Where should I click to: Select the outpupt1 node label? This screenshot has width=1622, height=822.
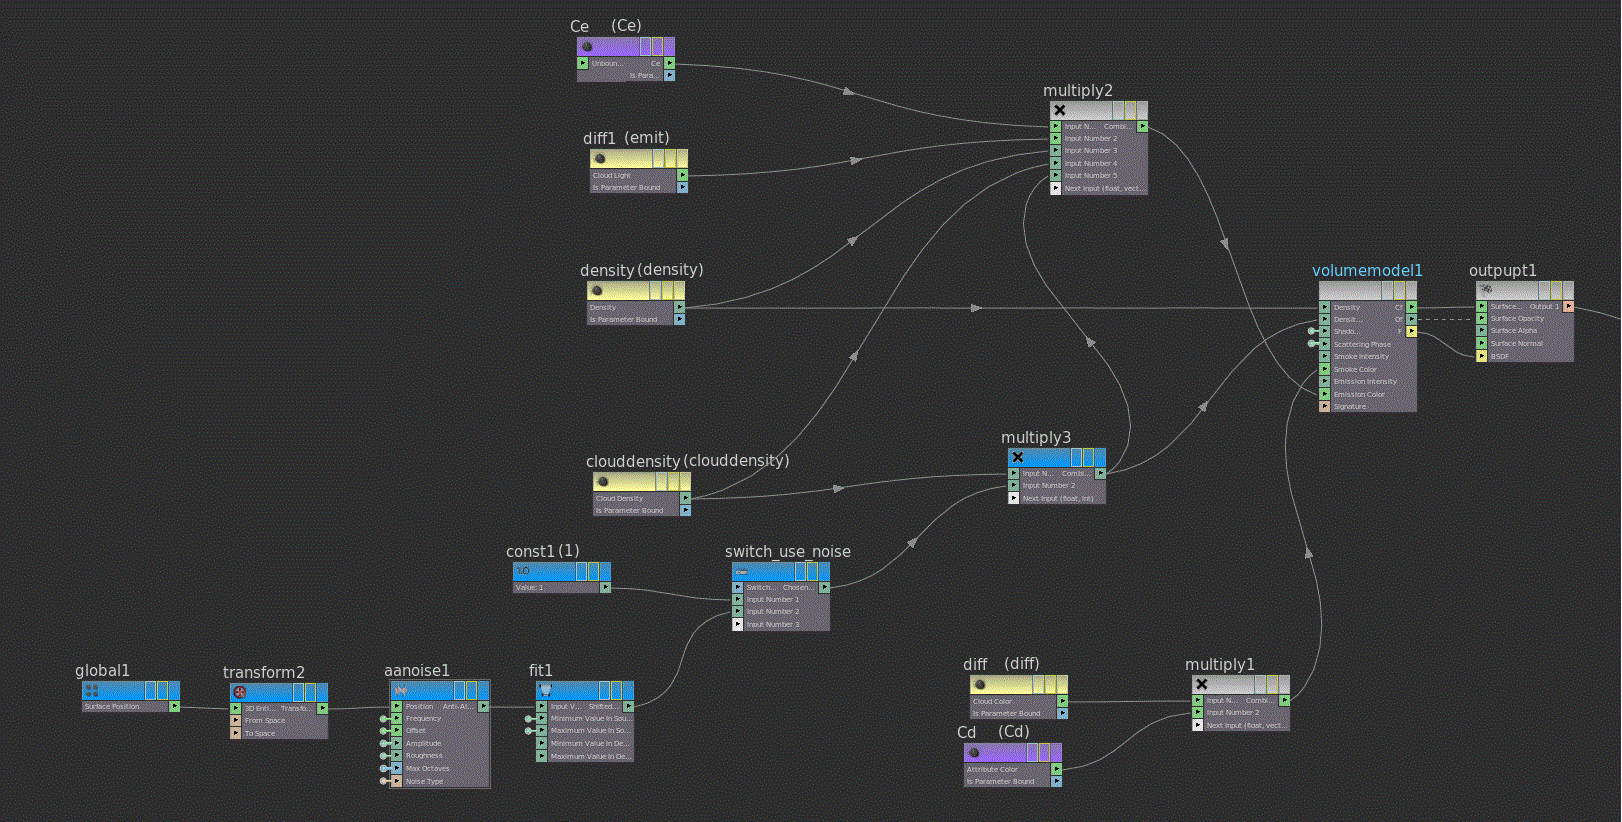tap(1502, 270)
